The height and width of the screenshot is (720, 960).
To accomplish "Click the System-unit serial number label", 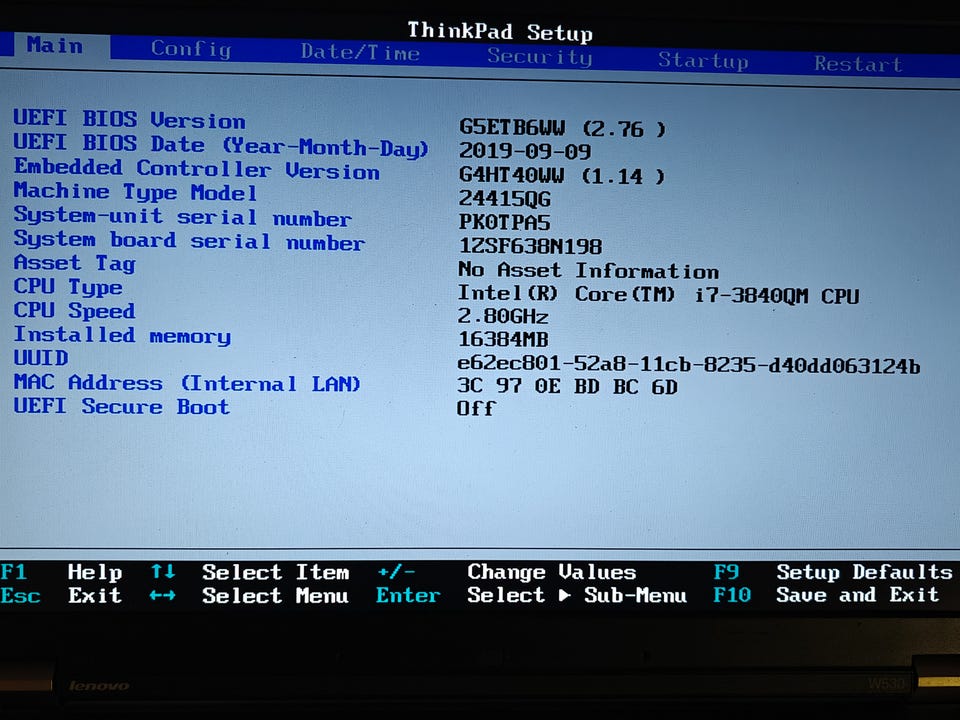I will [x=182, y=216].
